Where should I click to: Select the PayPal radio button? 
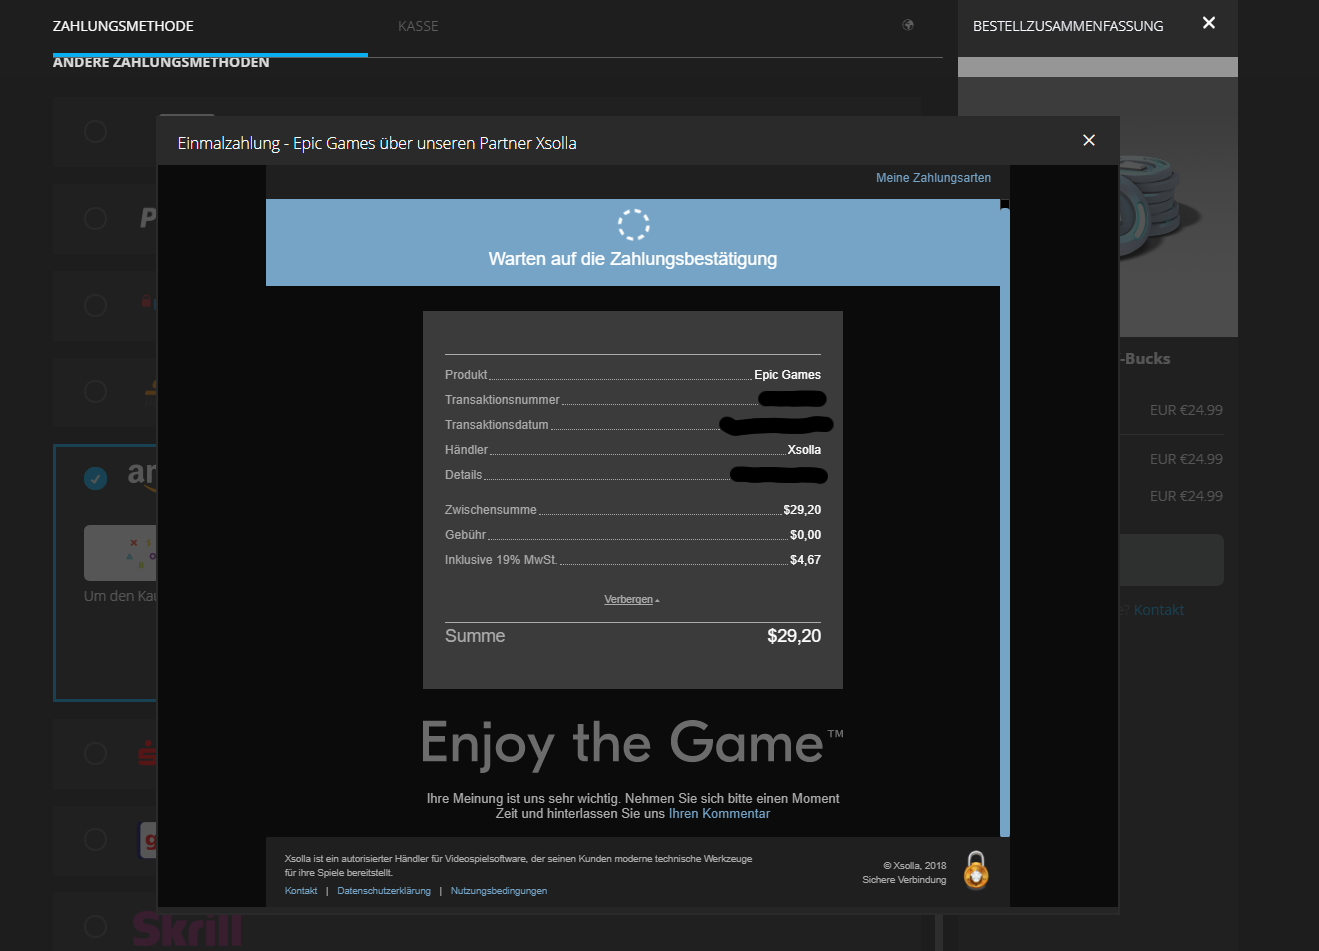(95, 218)
